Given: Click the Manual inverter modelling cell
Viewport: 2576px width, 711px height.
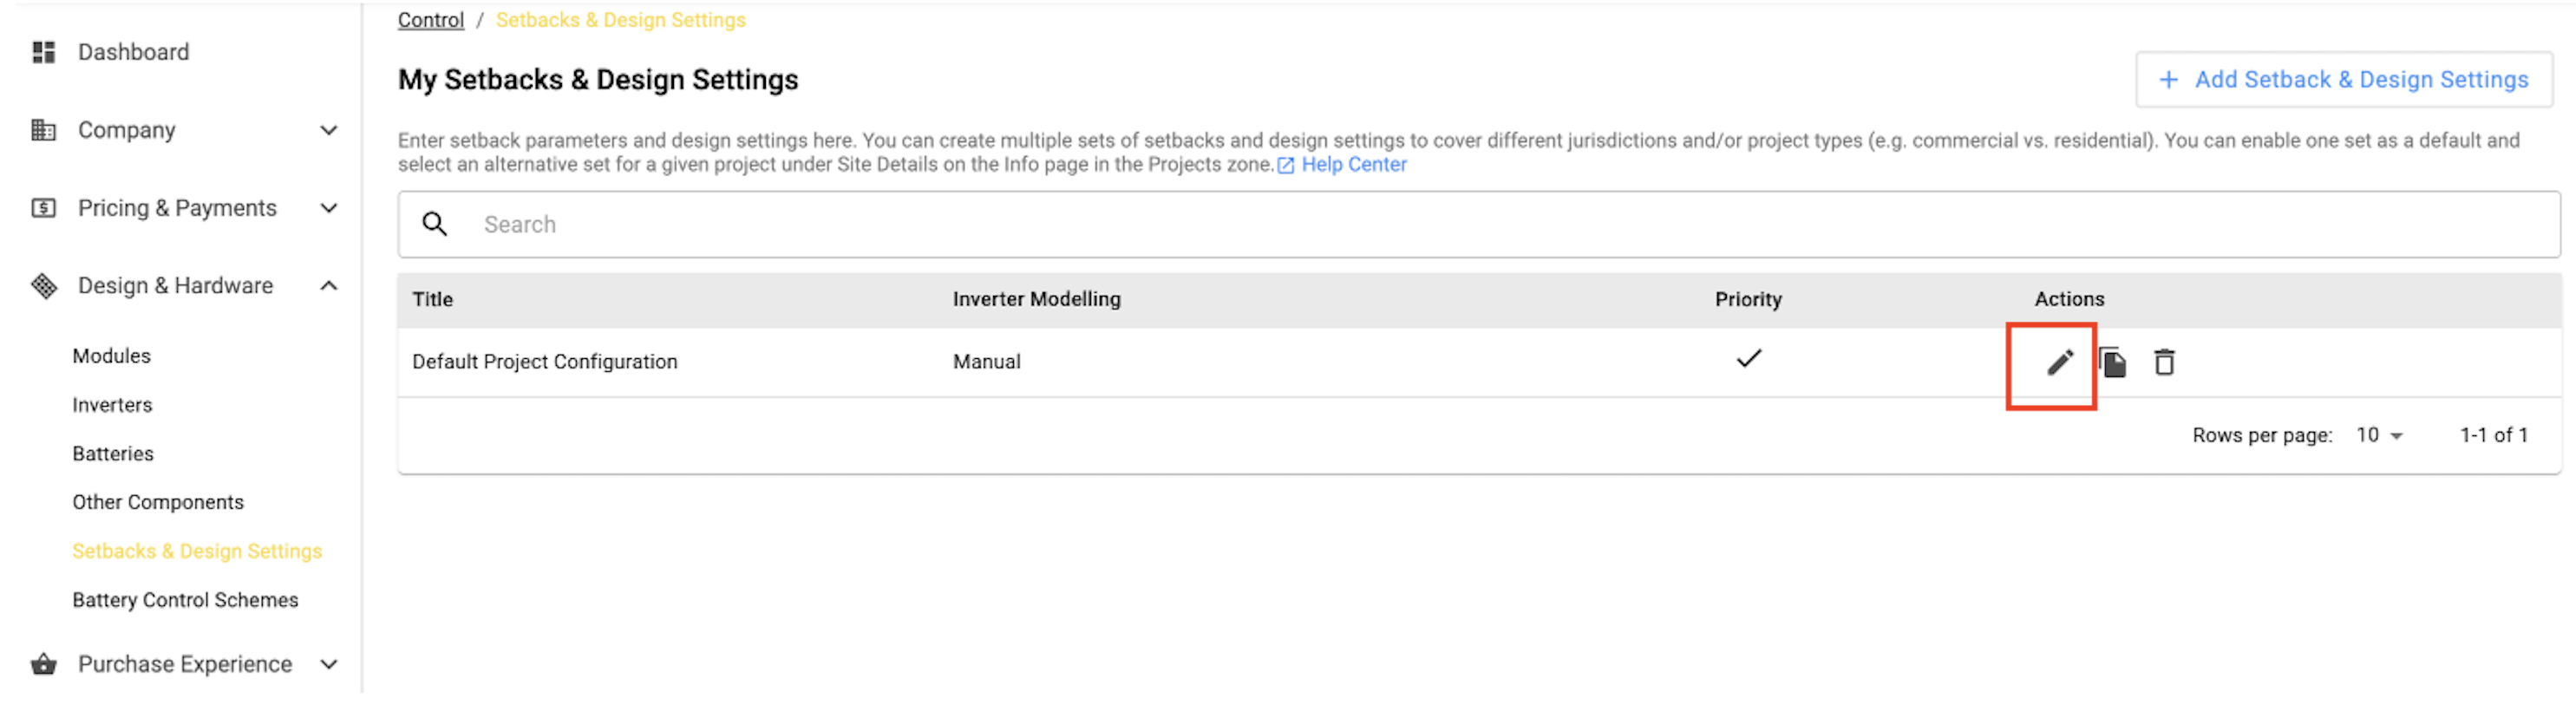Looking at the screenshot, I should [986, 362].
